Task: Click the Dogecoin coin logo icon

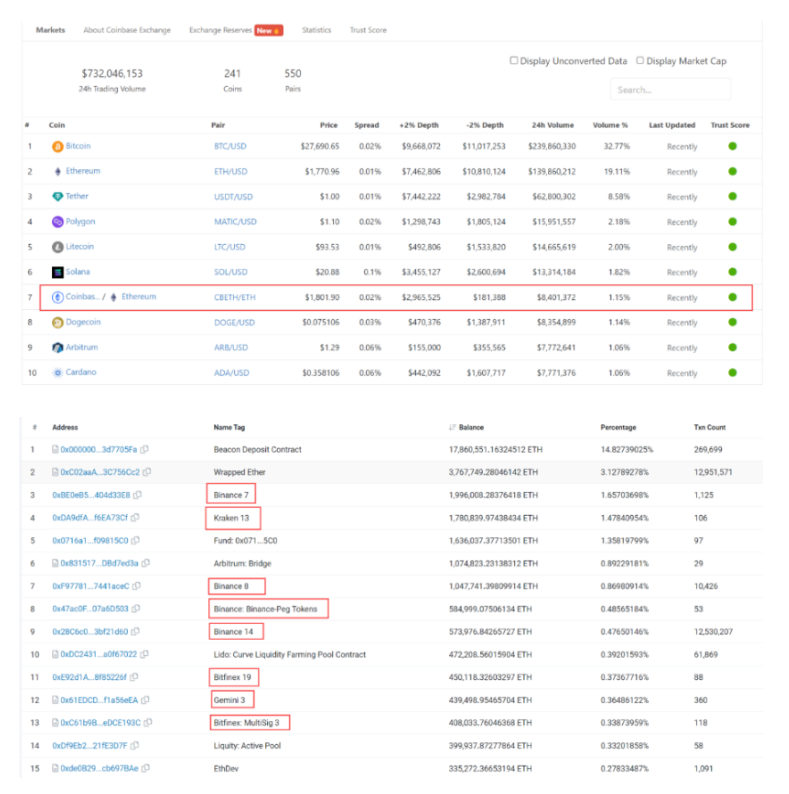Action: (58, 323)
